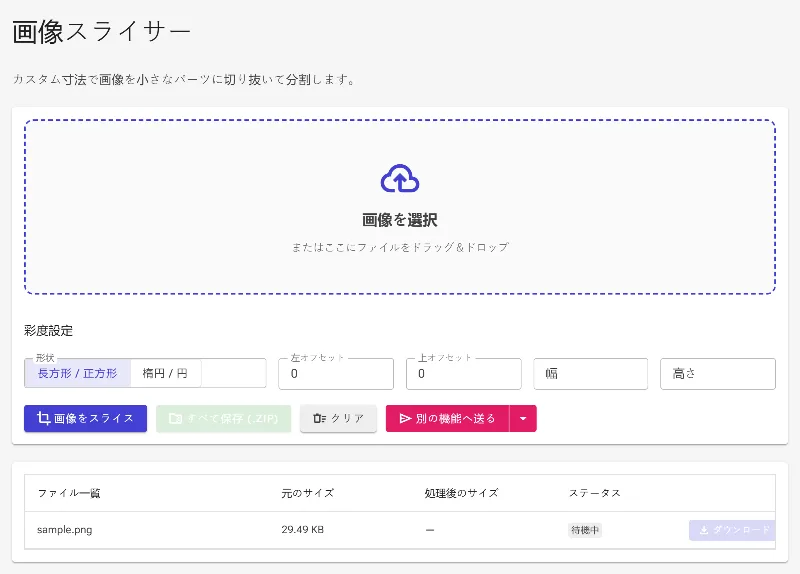Open the dropdown arrow beside 別の機能へ送る

click(523, 418)
